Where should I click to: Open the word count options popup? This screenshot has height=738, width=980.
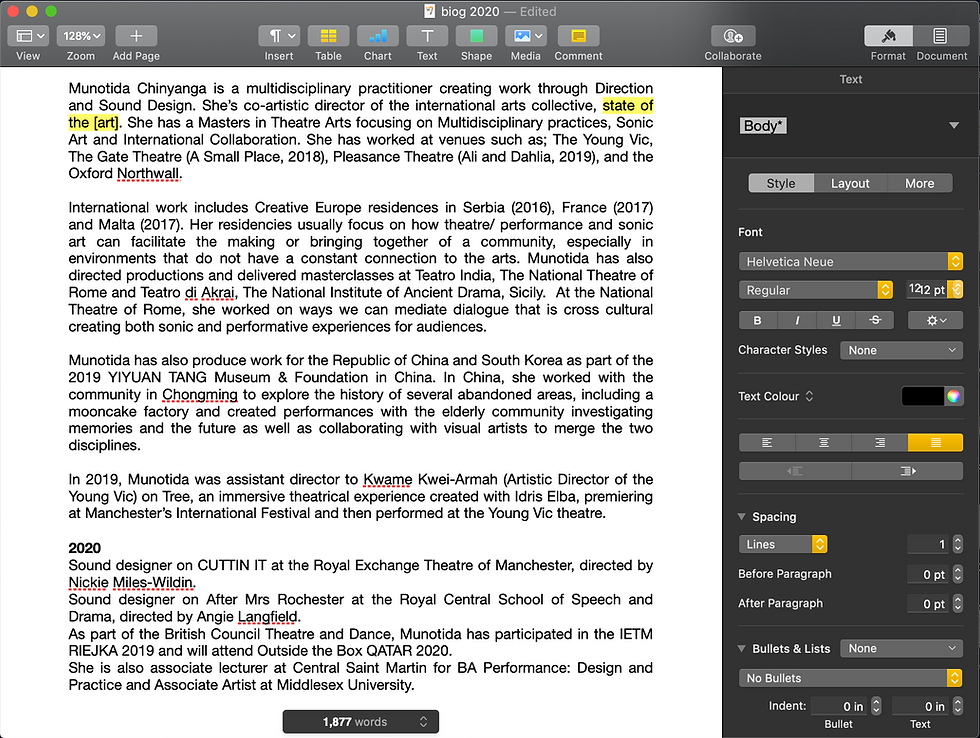click(x=361, y=722)
